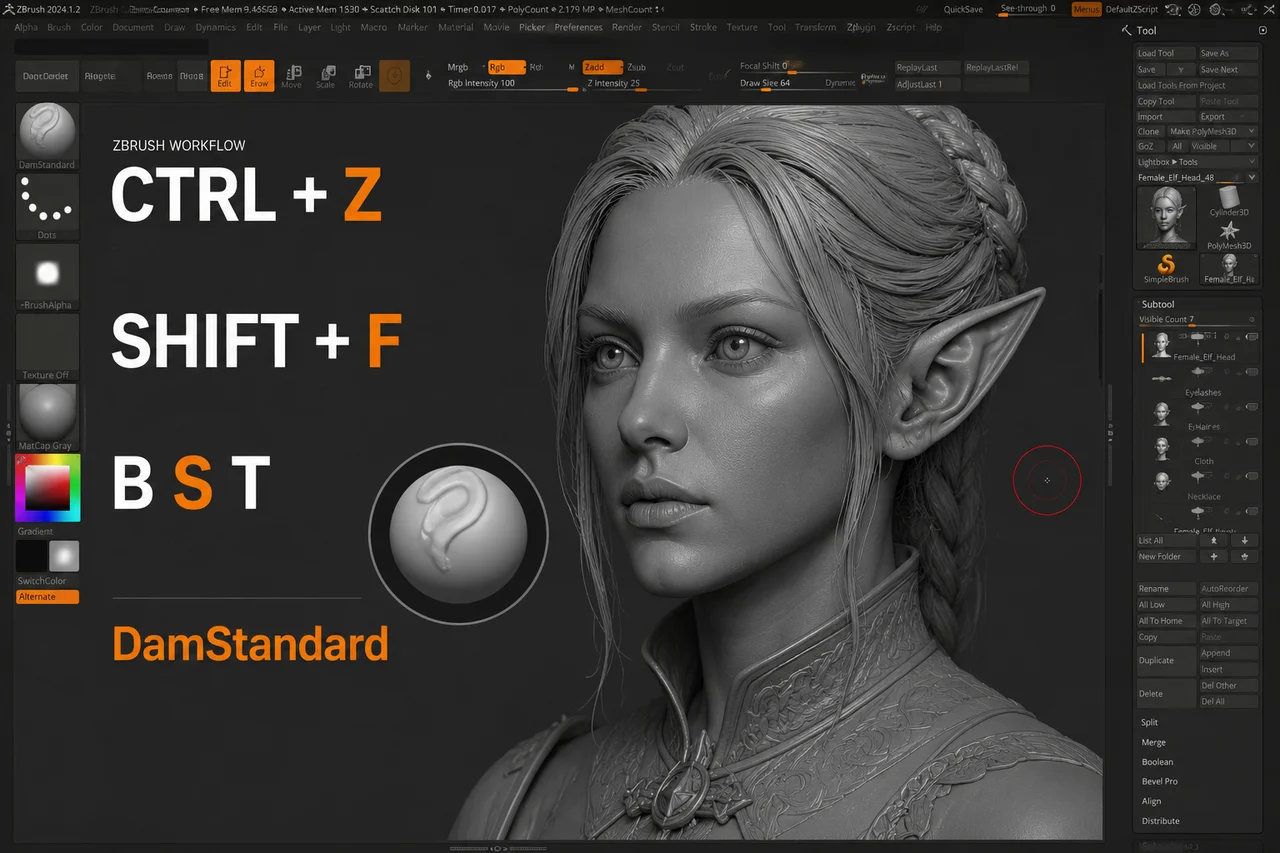The image size is (1280, 853).
Task: Select the Rotate transform tool
Action: coord(361,76)
